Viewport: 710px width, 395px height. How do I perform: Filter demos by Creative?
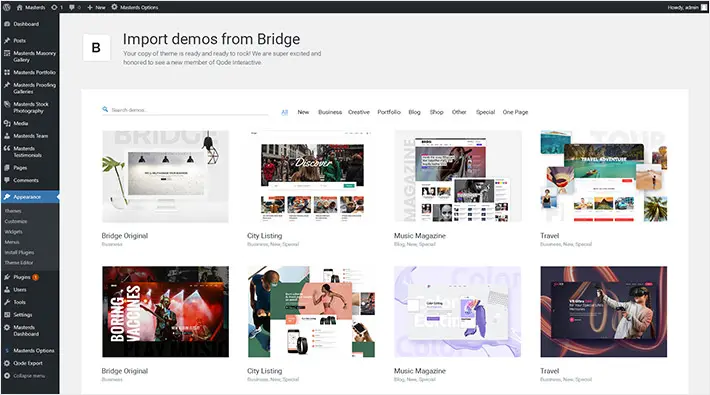(359, 112)
